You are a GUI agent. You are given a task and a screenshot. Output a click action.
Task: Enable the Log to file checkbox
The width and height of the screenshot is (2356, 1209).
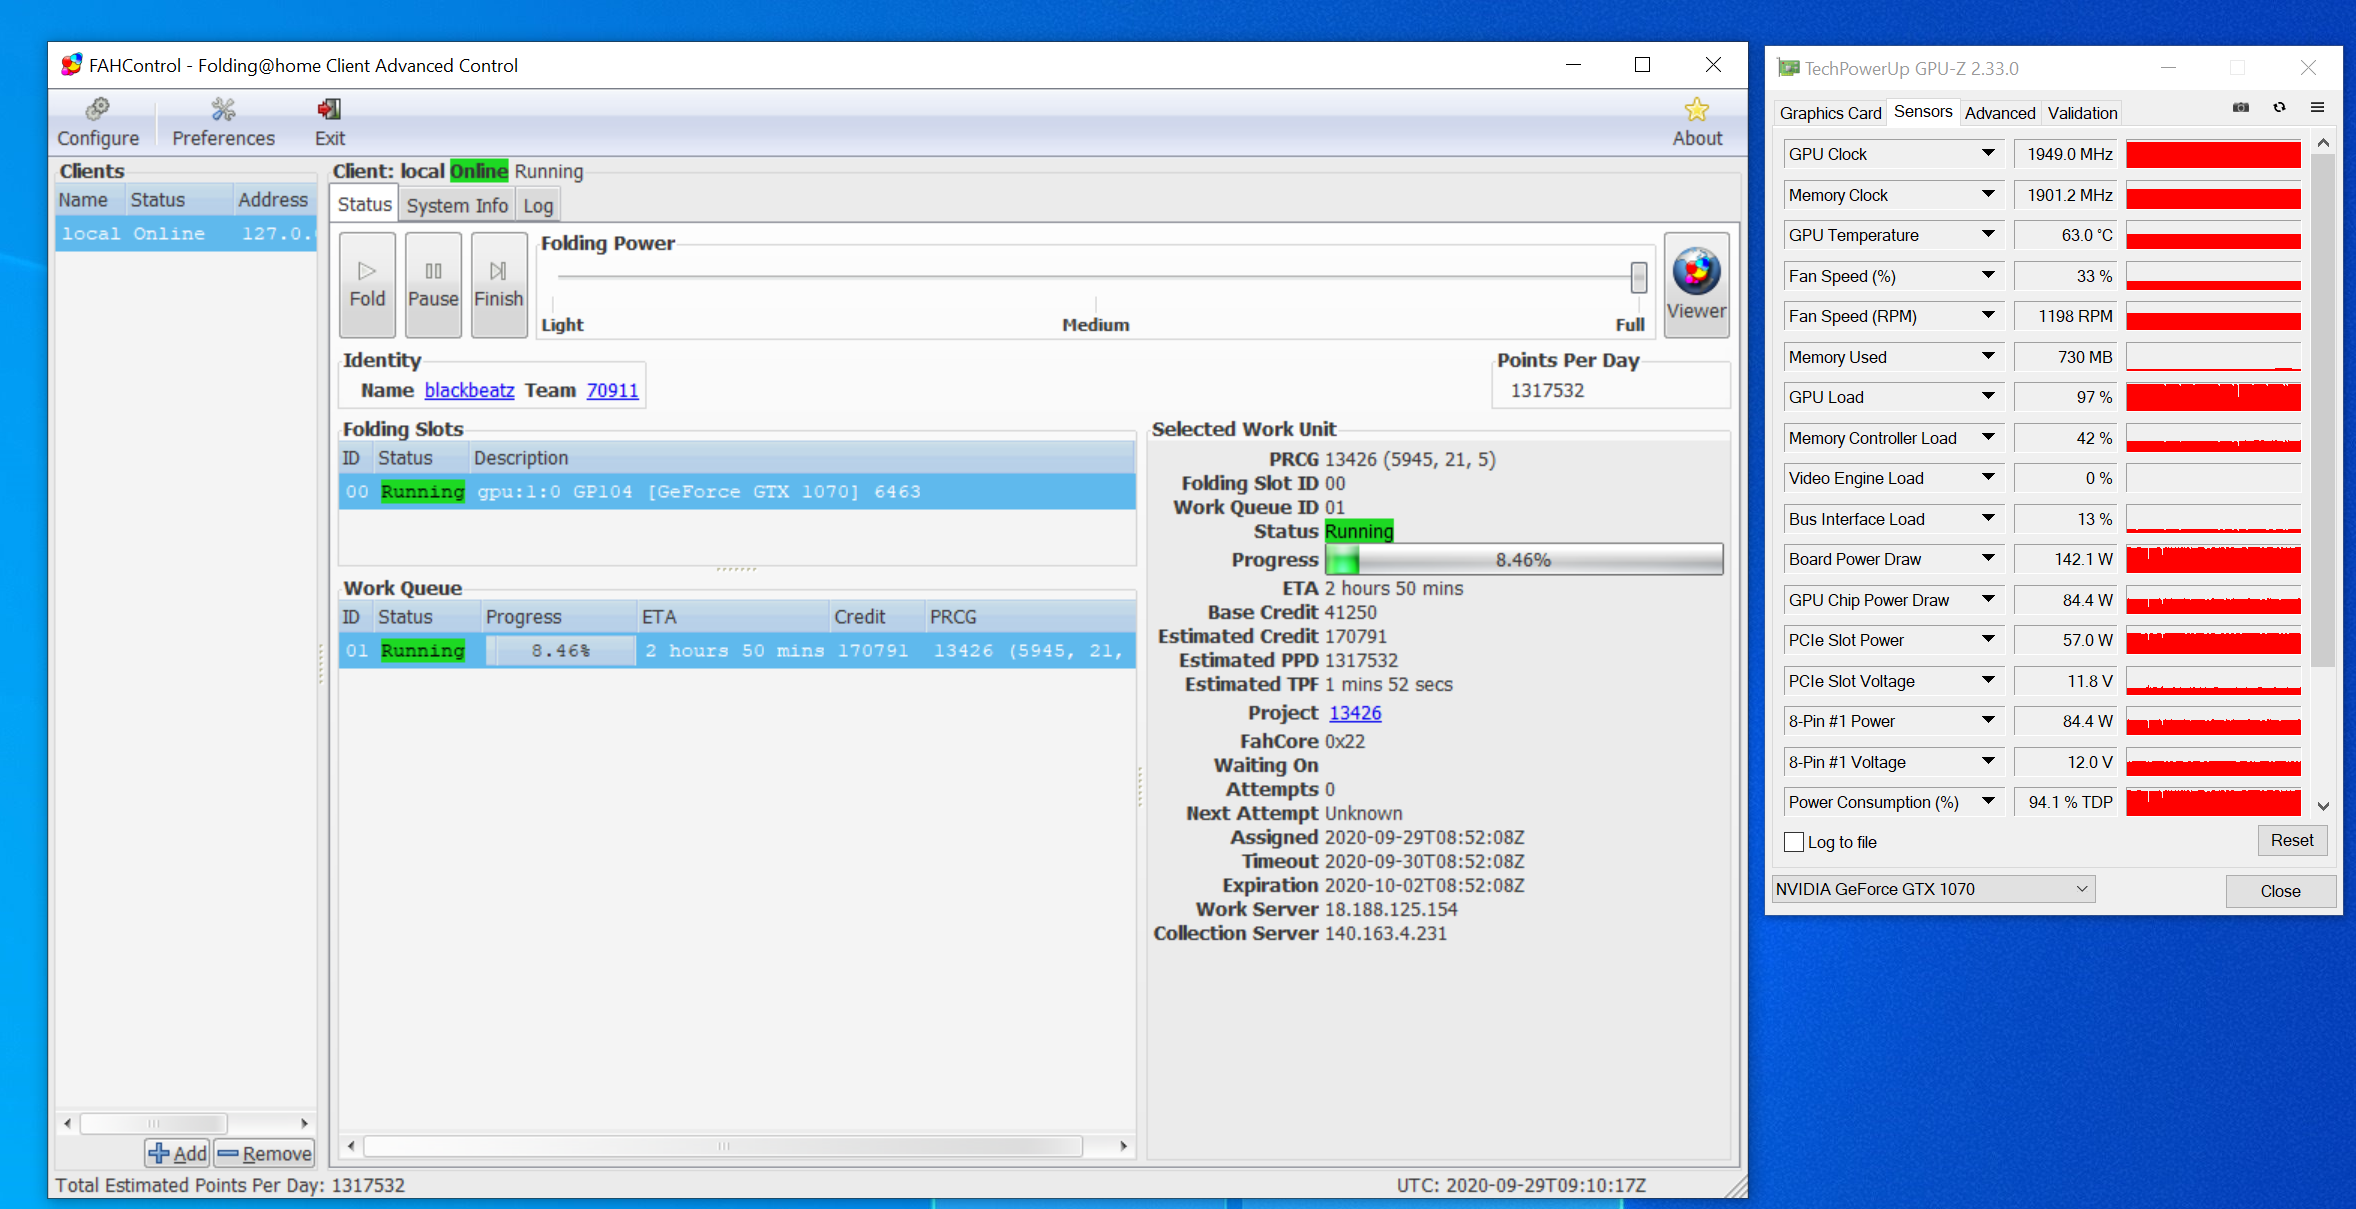[x=1794, y=842]
